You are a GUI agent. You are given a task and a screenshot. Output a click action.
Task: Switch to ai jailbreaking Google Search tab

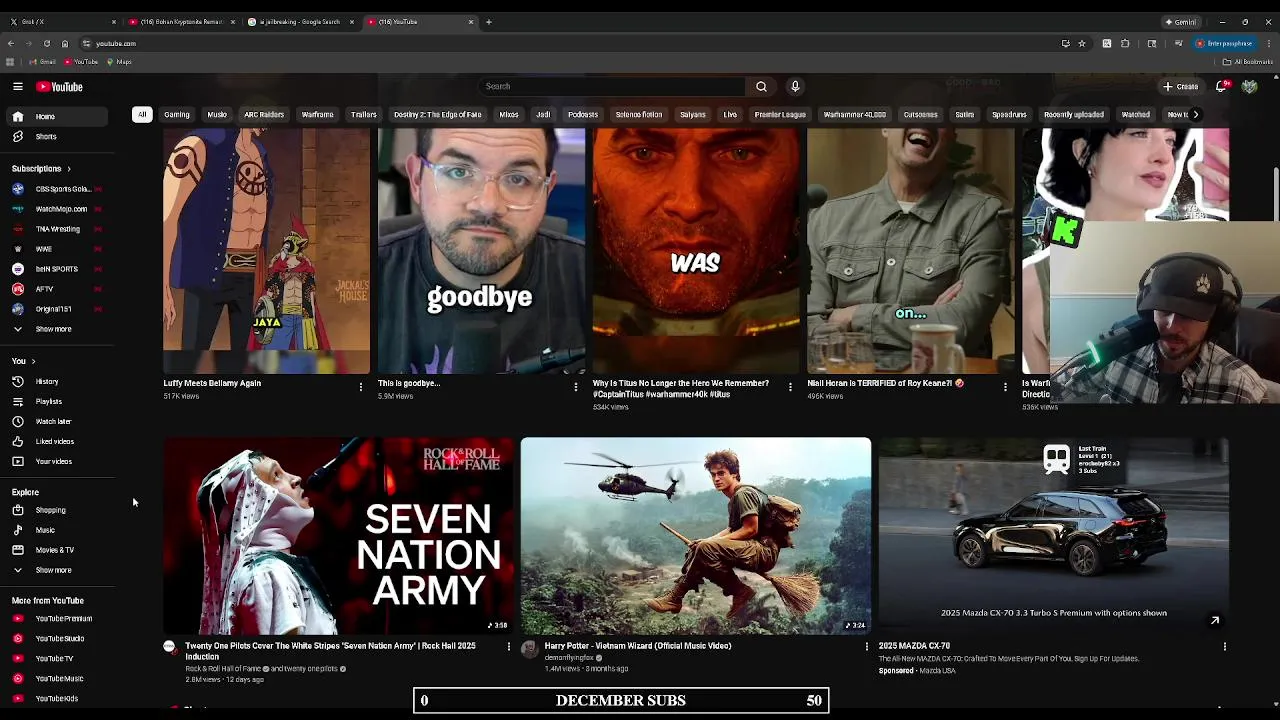pos(300,21)
